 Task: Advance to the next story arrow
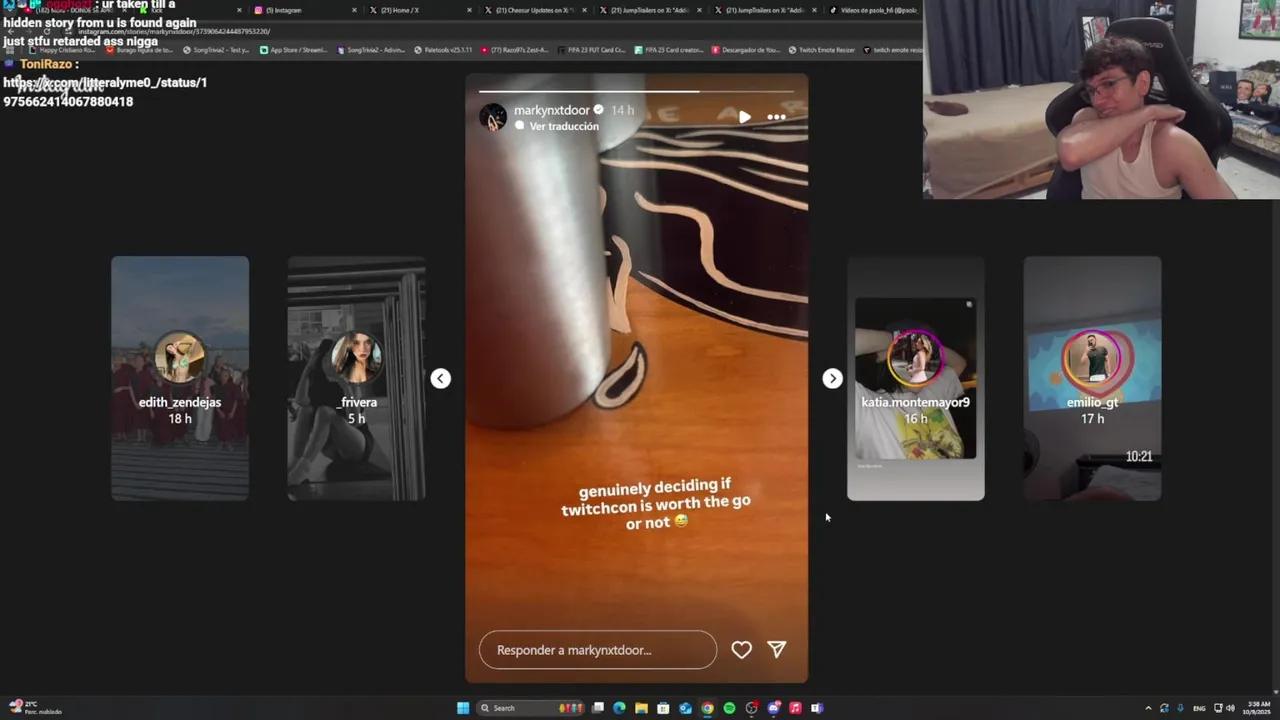click(832, 378)
